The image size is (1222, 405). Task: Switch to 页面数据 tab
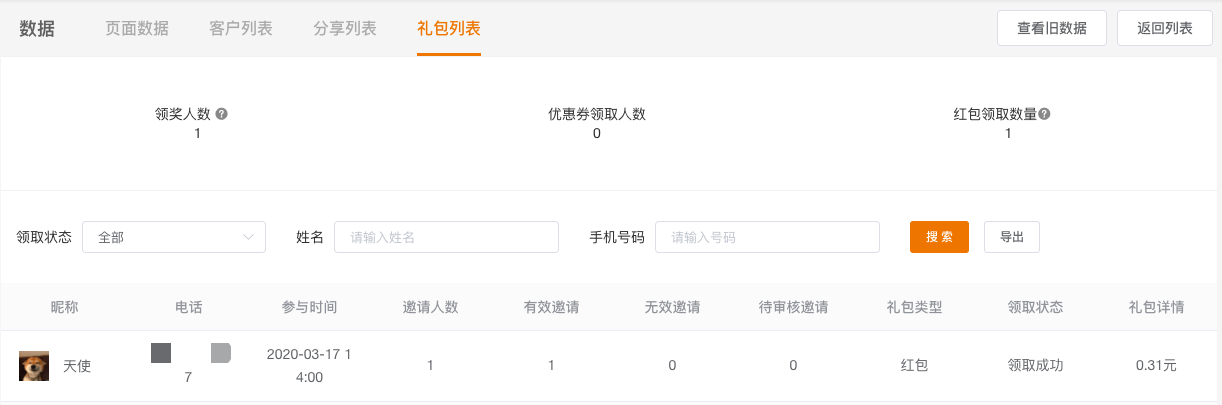(137, 28)
